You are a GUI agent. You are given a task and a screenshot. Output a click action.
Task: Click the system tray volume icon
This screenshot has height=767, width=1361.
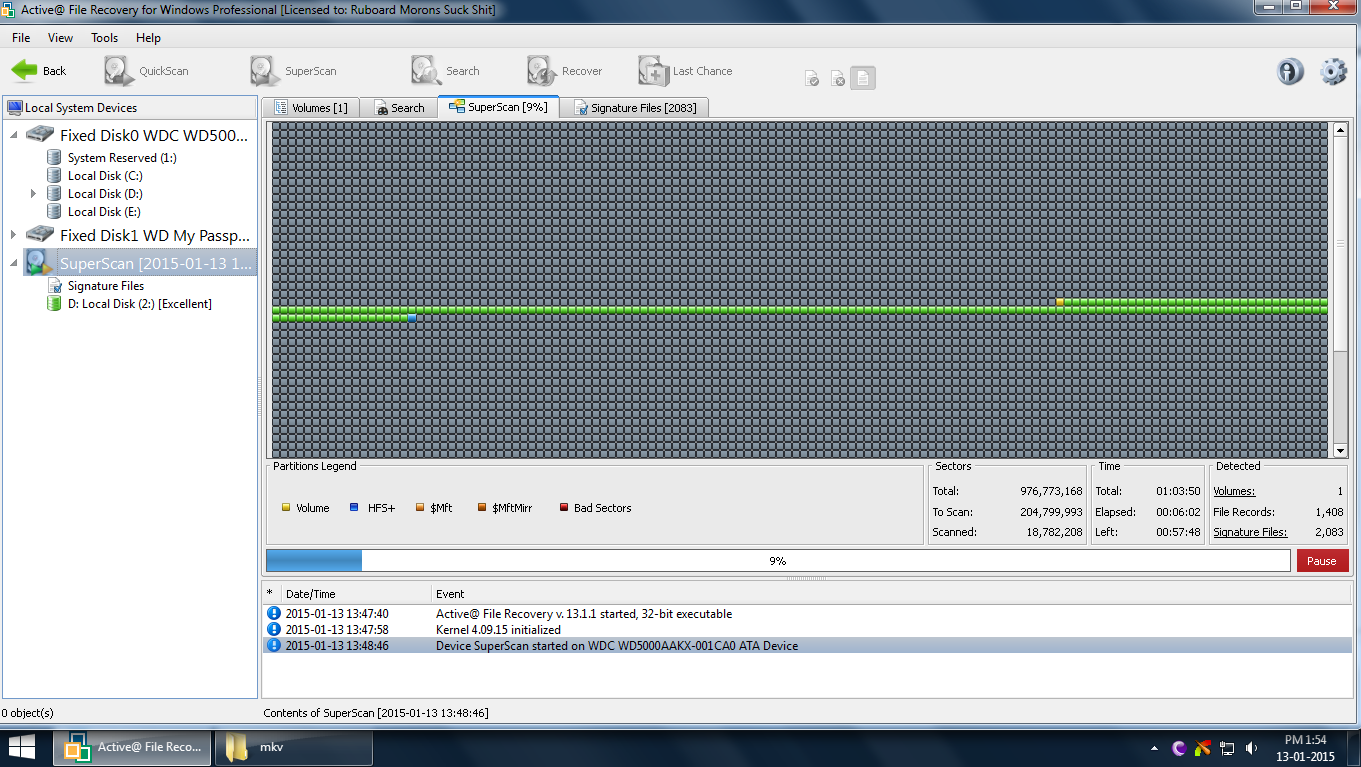click(x=1249, y=748)
